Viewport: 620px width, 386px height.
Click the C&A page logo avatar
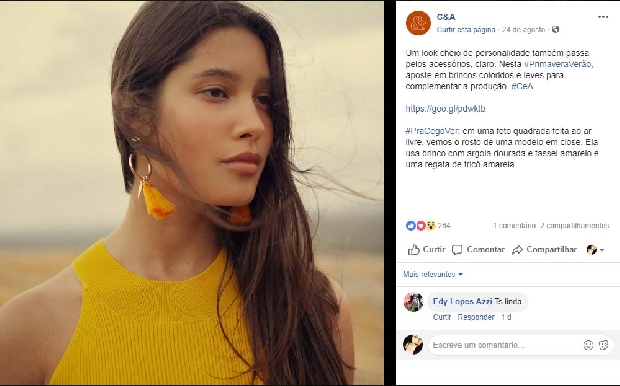point(418,23)
